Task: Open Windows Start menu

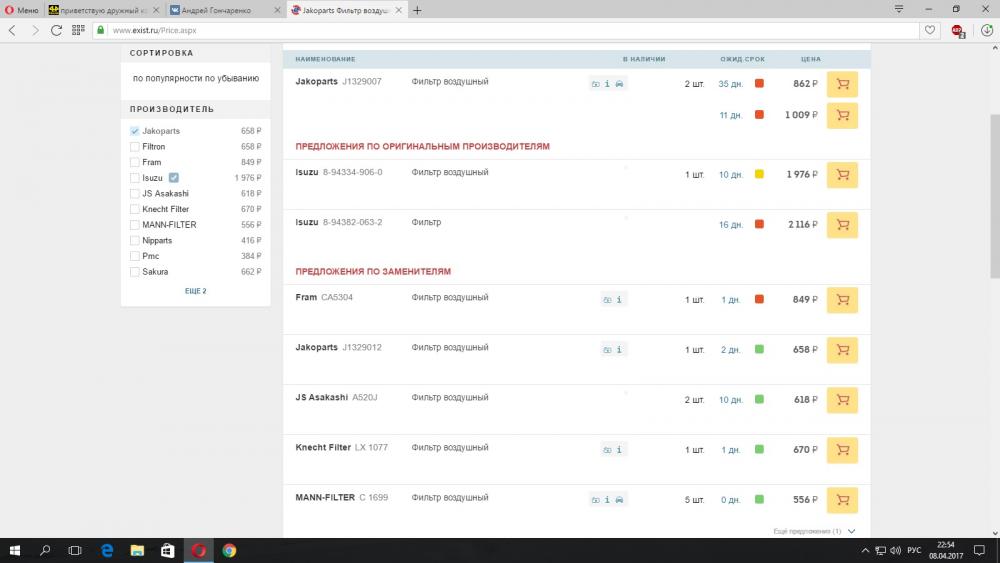Action: 15,550
